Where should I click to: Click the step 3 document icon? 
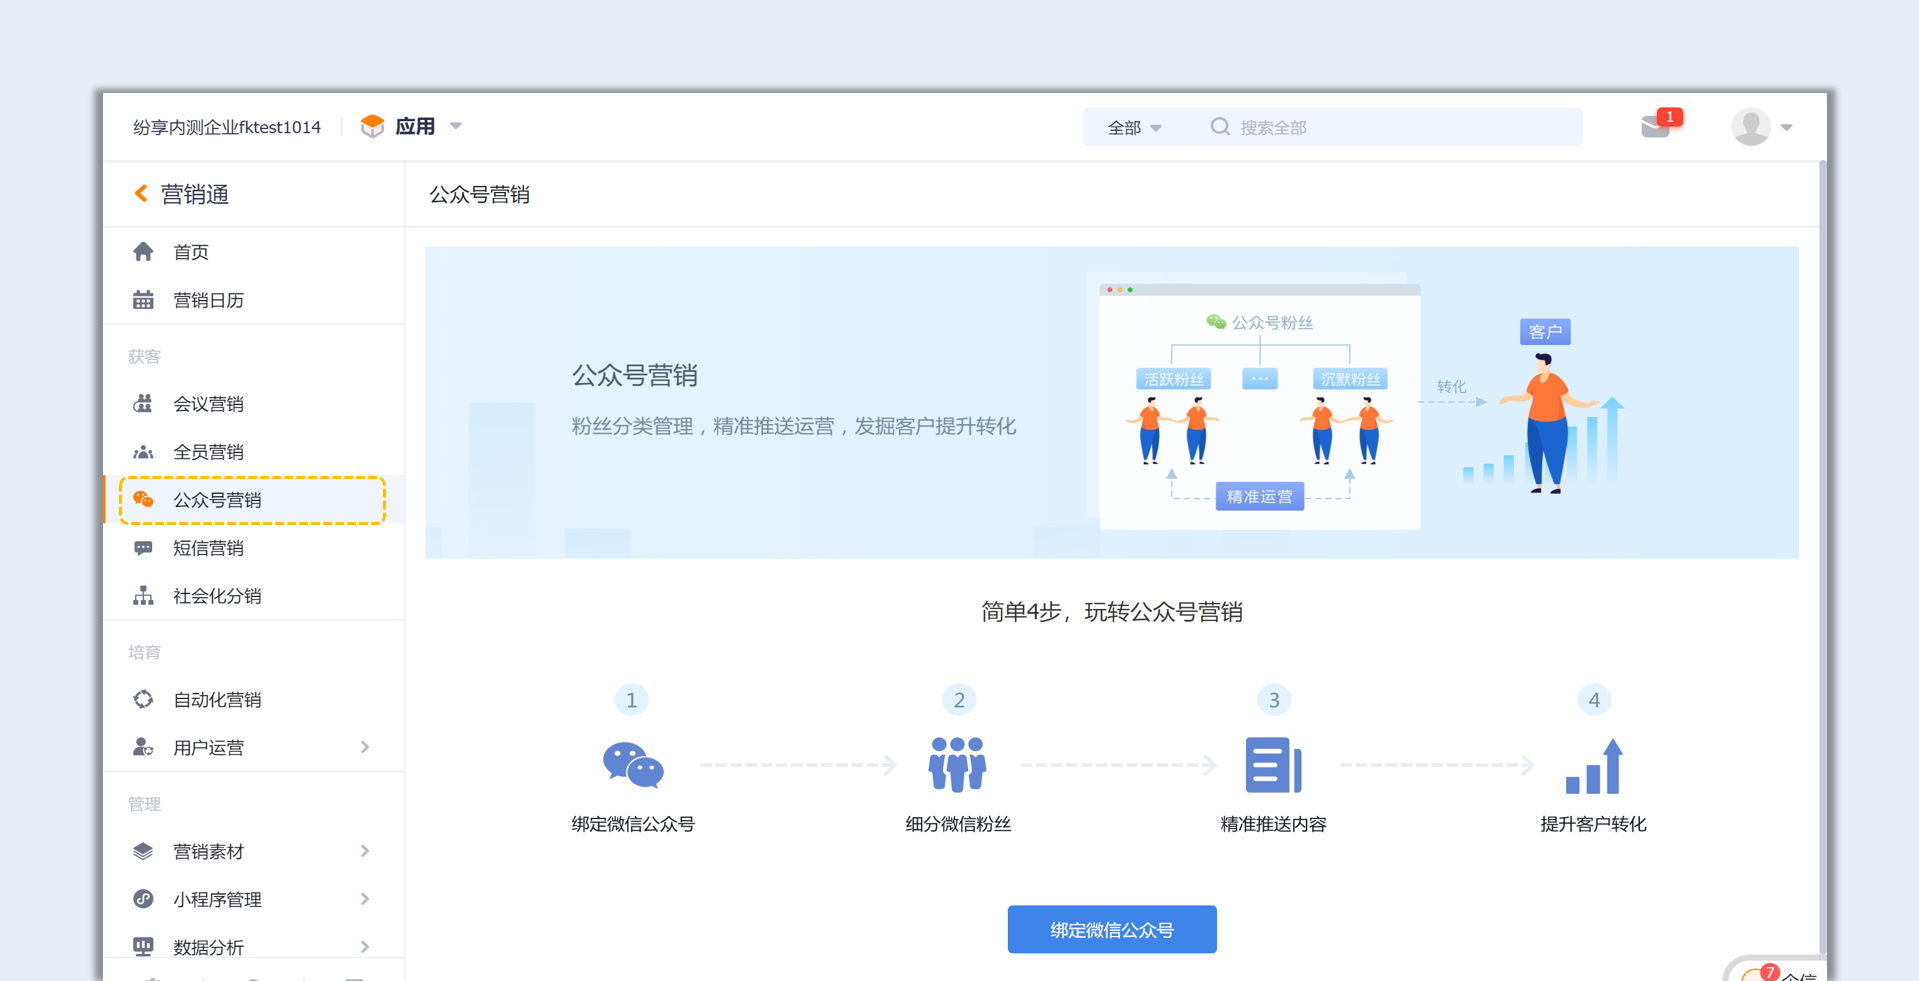coord(1273,765)
